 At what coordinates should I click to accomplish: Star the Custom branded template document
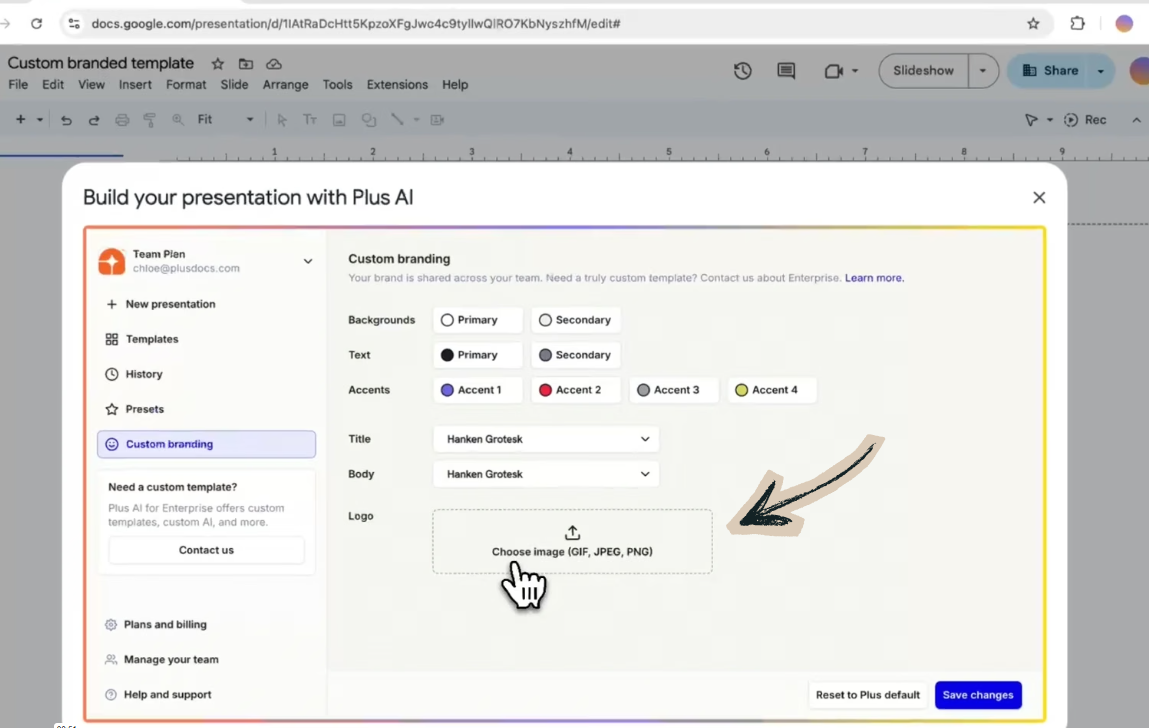(x=218, y=64)
